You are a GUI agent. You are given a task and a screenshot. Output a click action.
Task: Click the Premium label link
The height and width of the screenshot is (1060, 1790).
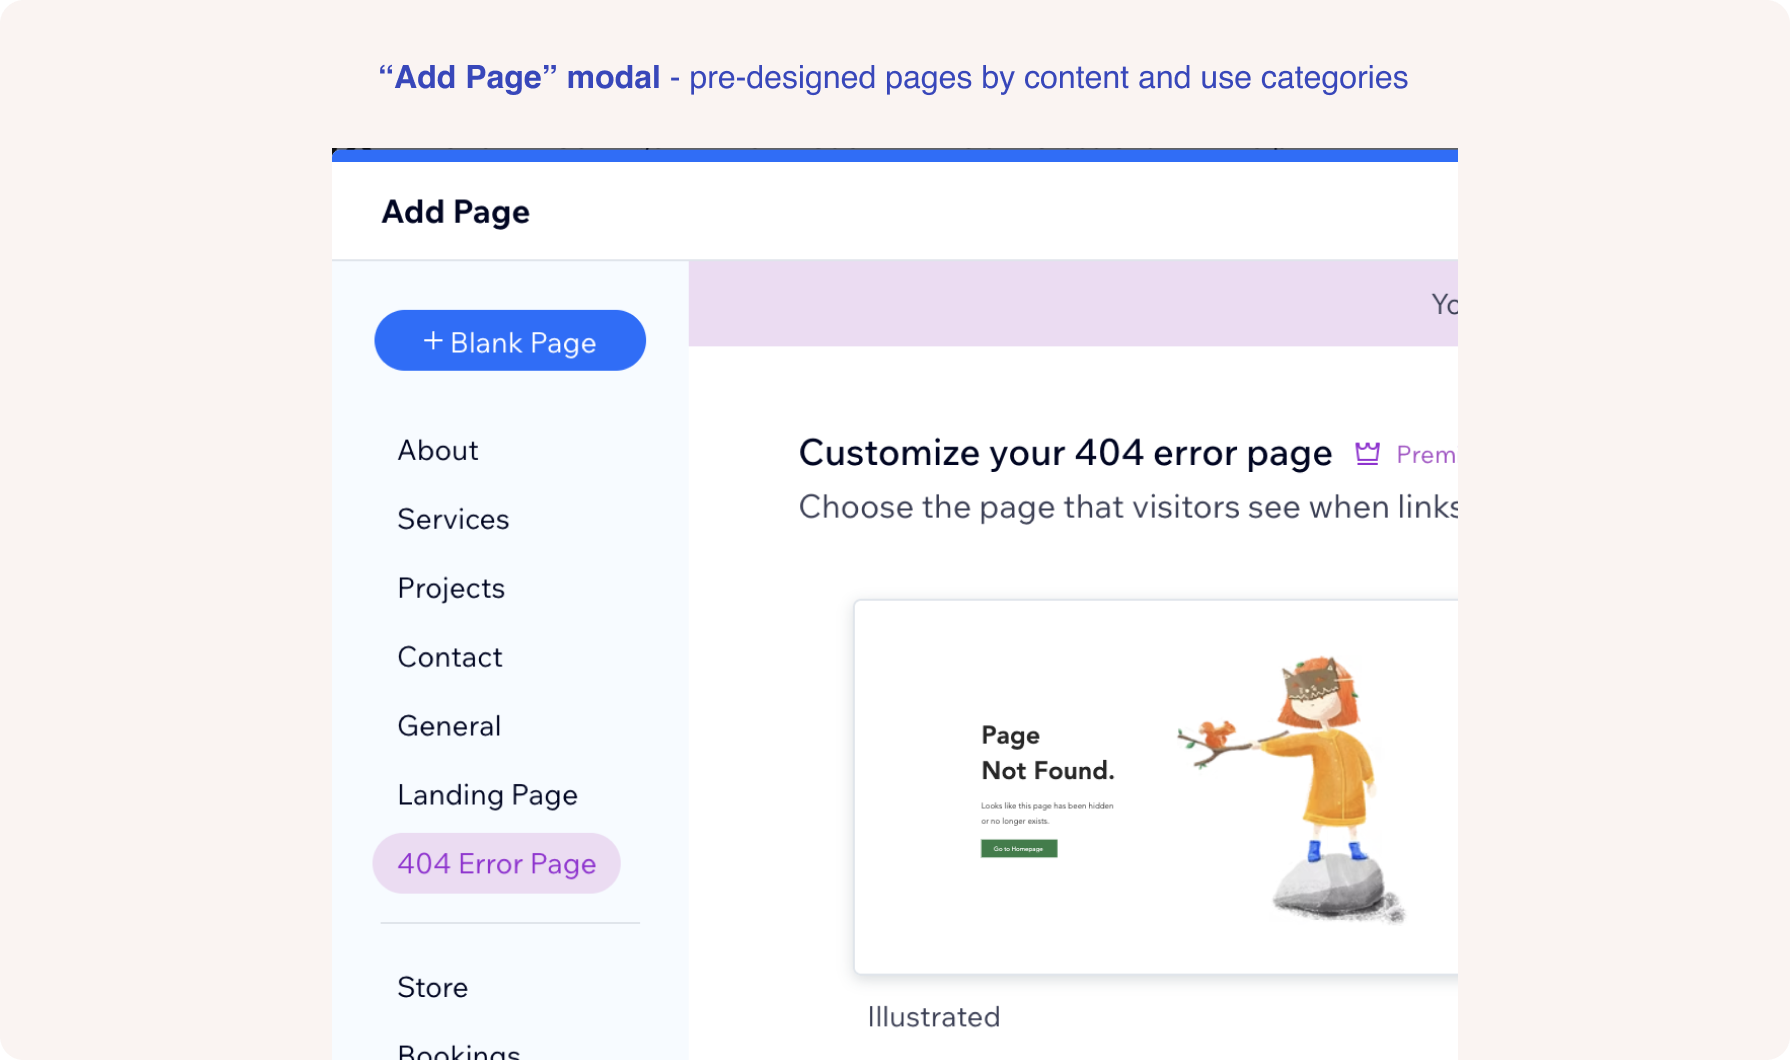[x=1425, y=455]
